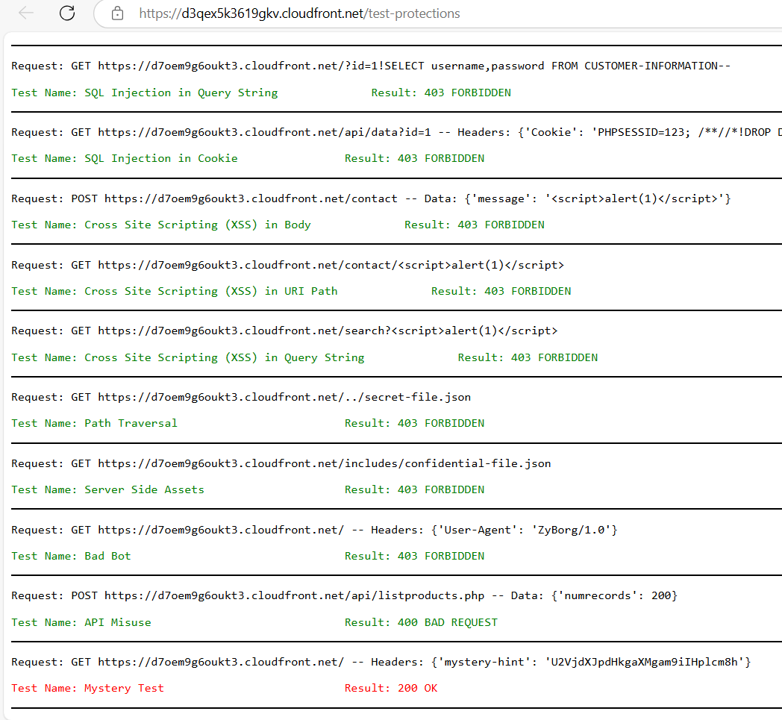Click the listproducts.php POST request line

[x=344, y=596]
